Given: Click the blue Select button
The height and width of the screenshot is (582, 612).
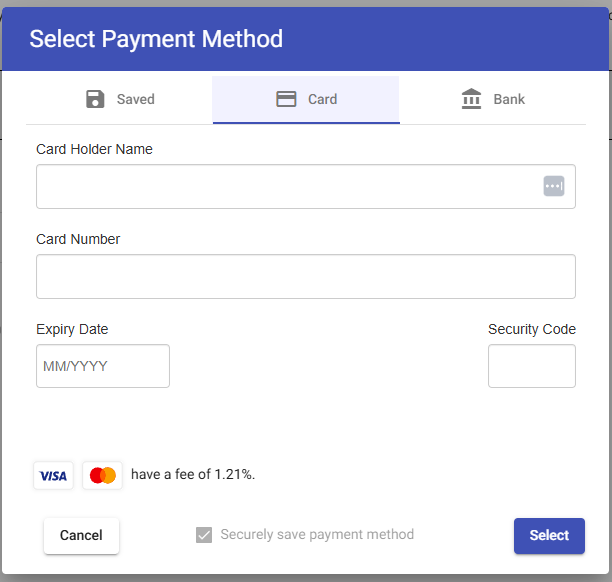Looking at the screenshot, I should pyautogui.click(x=549, y=536).
